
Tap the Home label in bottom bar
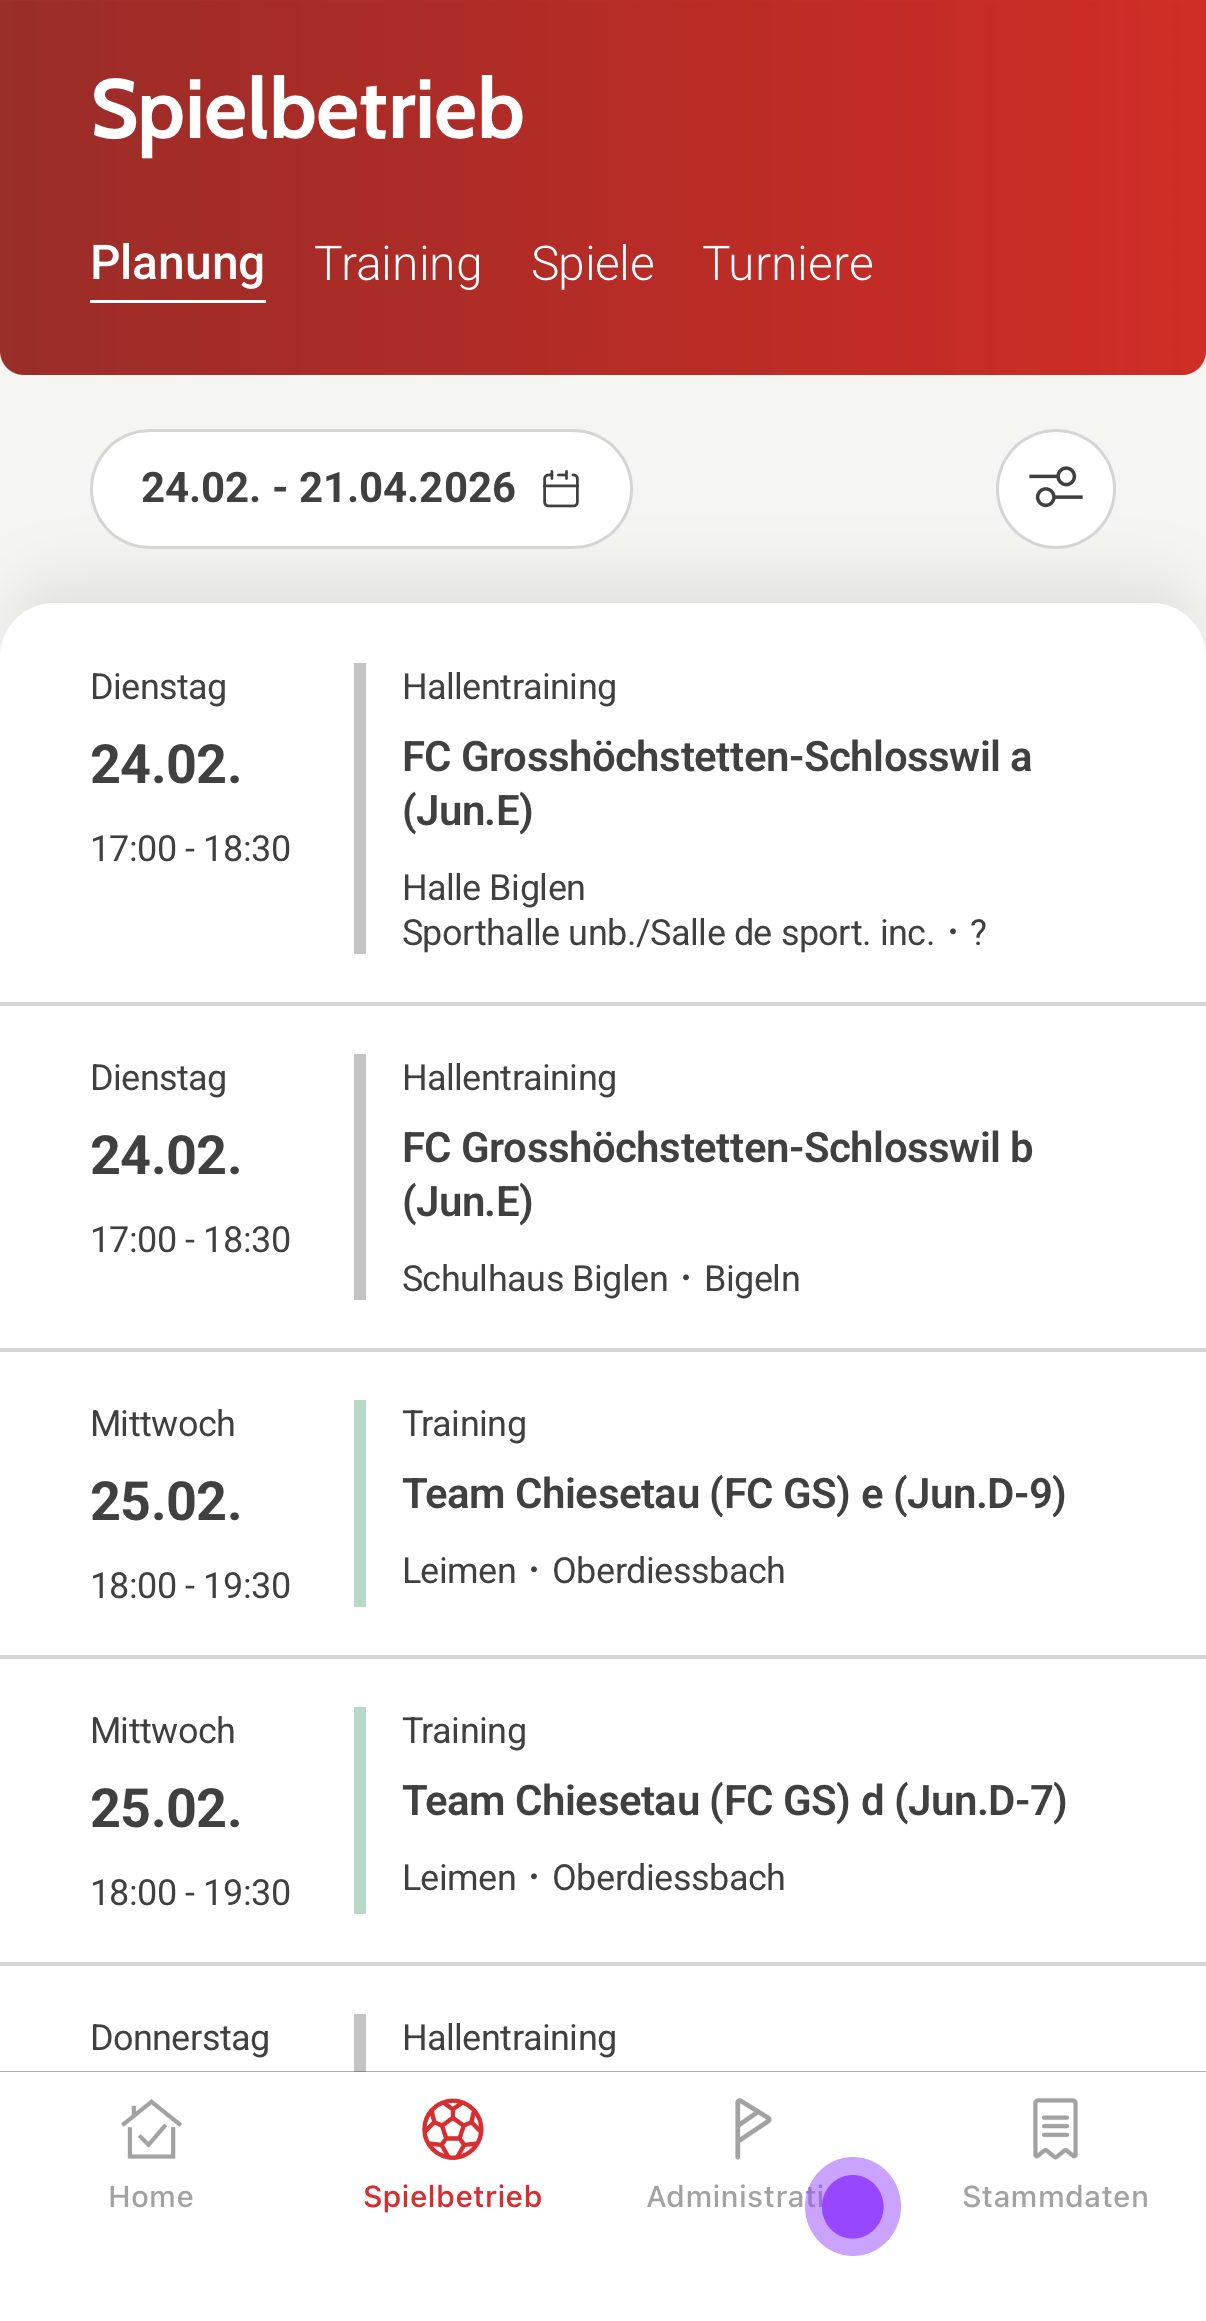[x=151, y=2197]
